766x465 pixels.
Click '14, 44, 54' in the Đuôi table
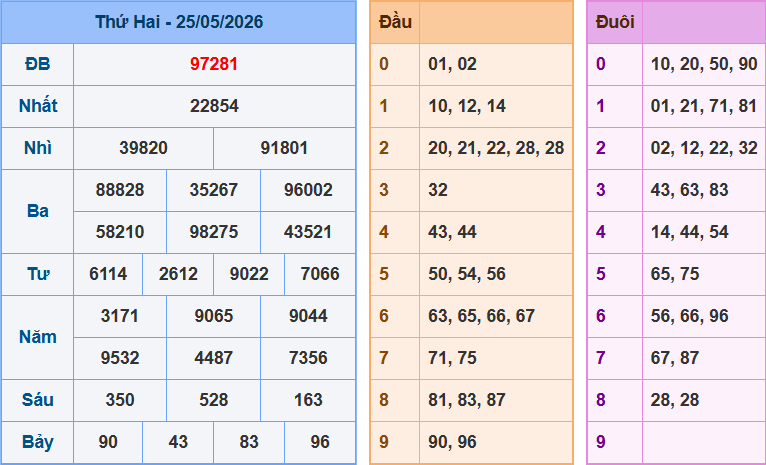coord(689,232)
